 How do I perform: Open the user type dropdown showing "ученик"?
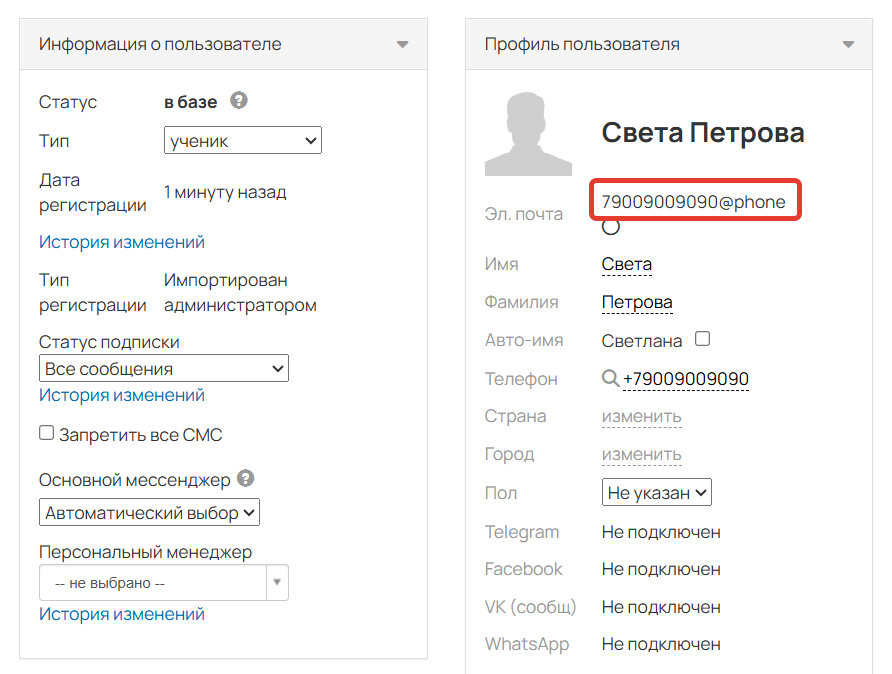[243, 140]
